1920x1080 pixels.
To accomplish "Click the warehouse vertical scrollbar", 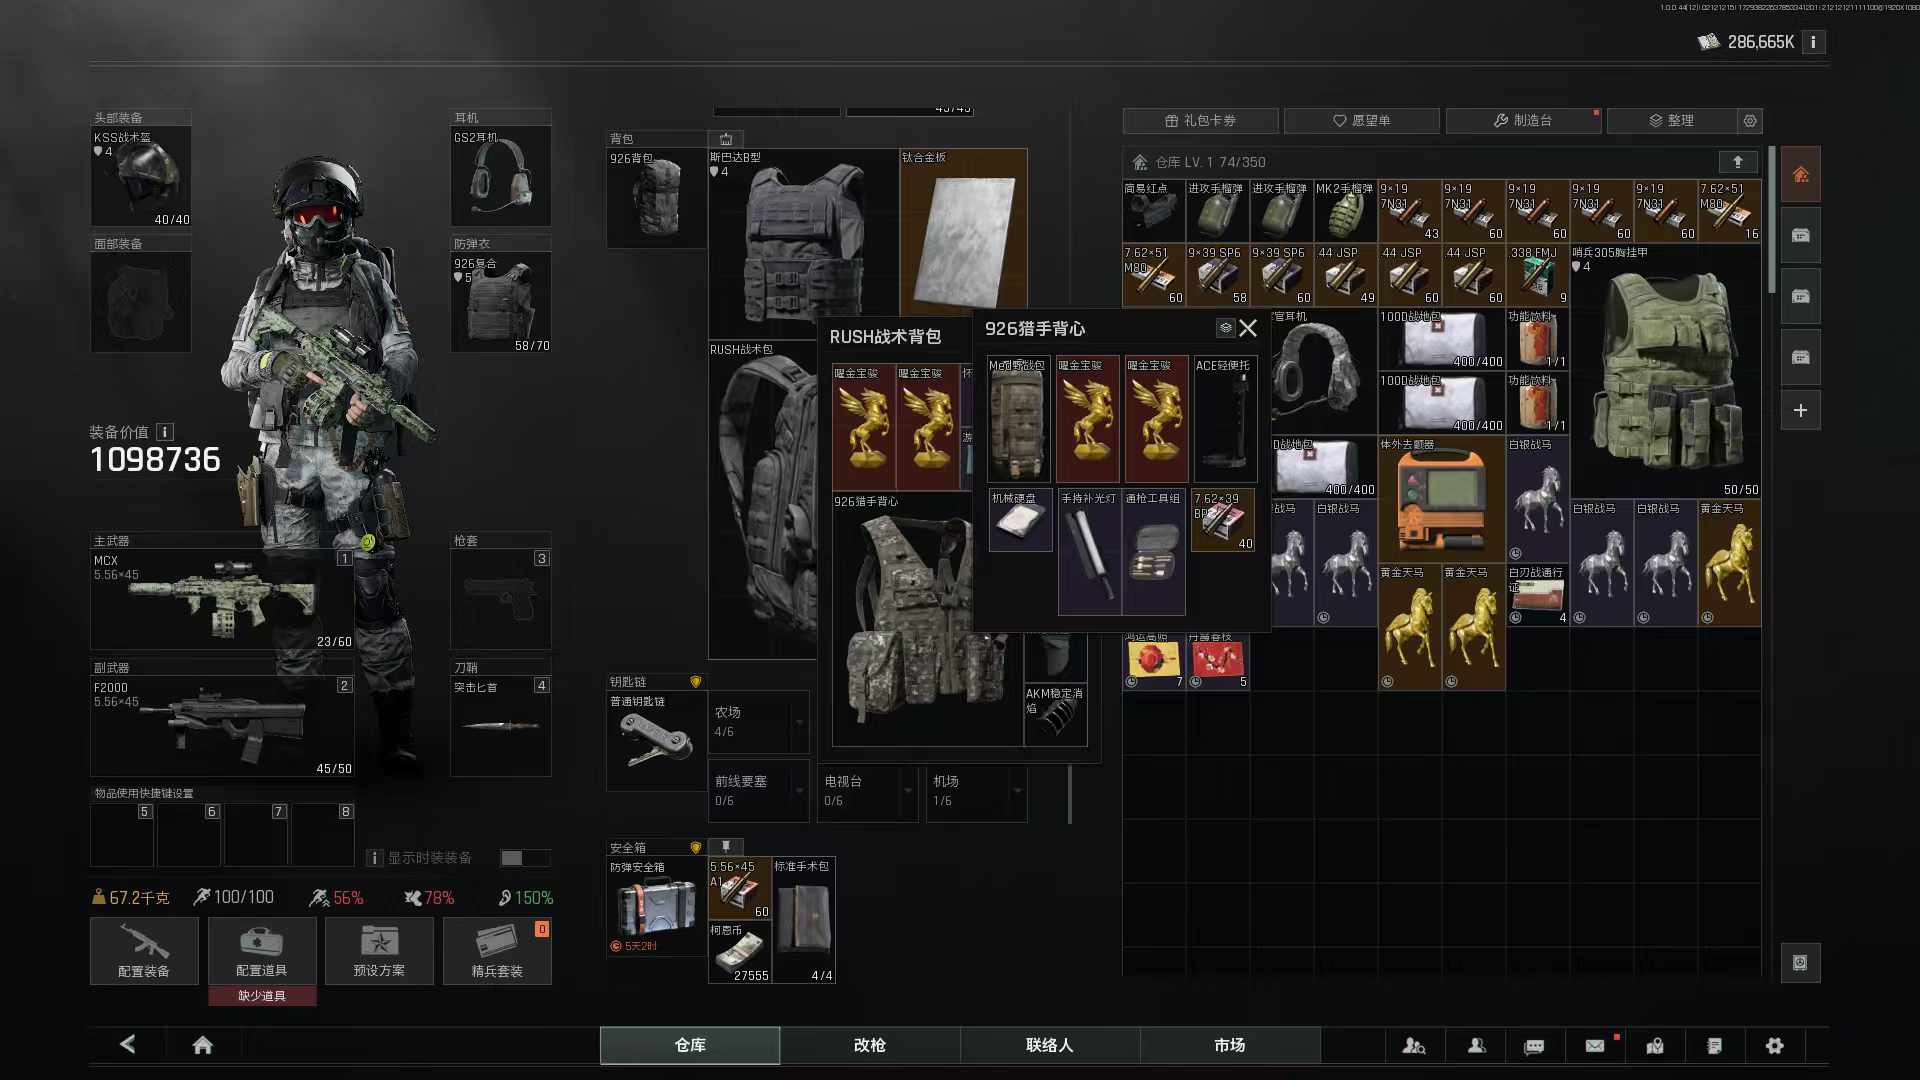I will (1771, 220).
